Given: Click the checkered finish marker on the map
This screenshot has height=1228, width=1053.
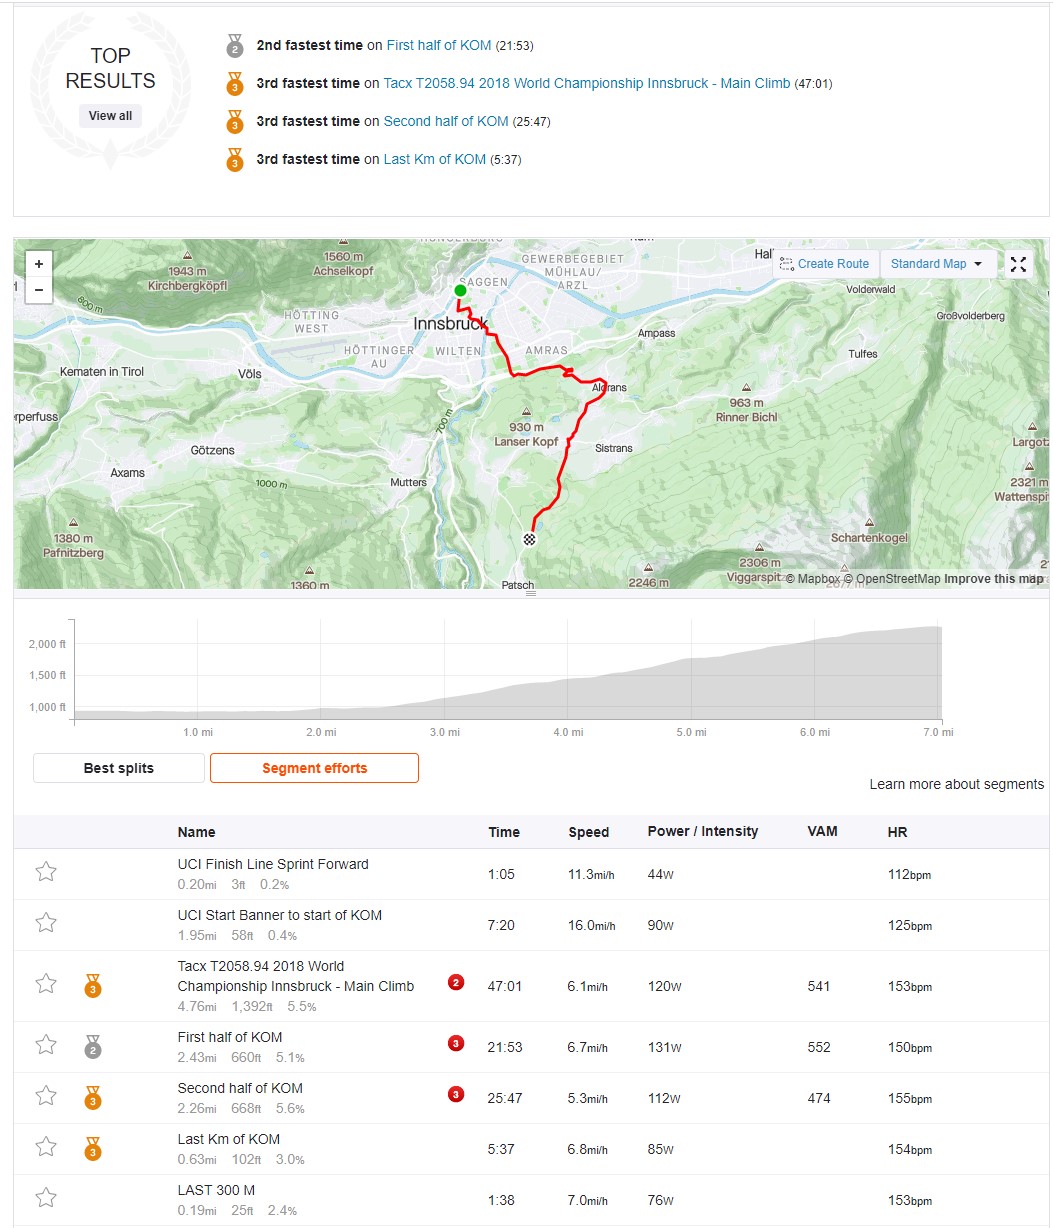Looking at the screenshot, I should point(530,539).
